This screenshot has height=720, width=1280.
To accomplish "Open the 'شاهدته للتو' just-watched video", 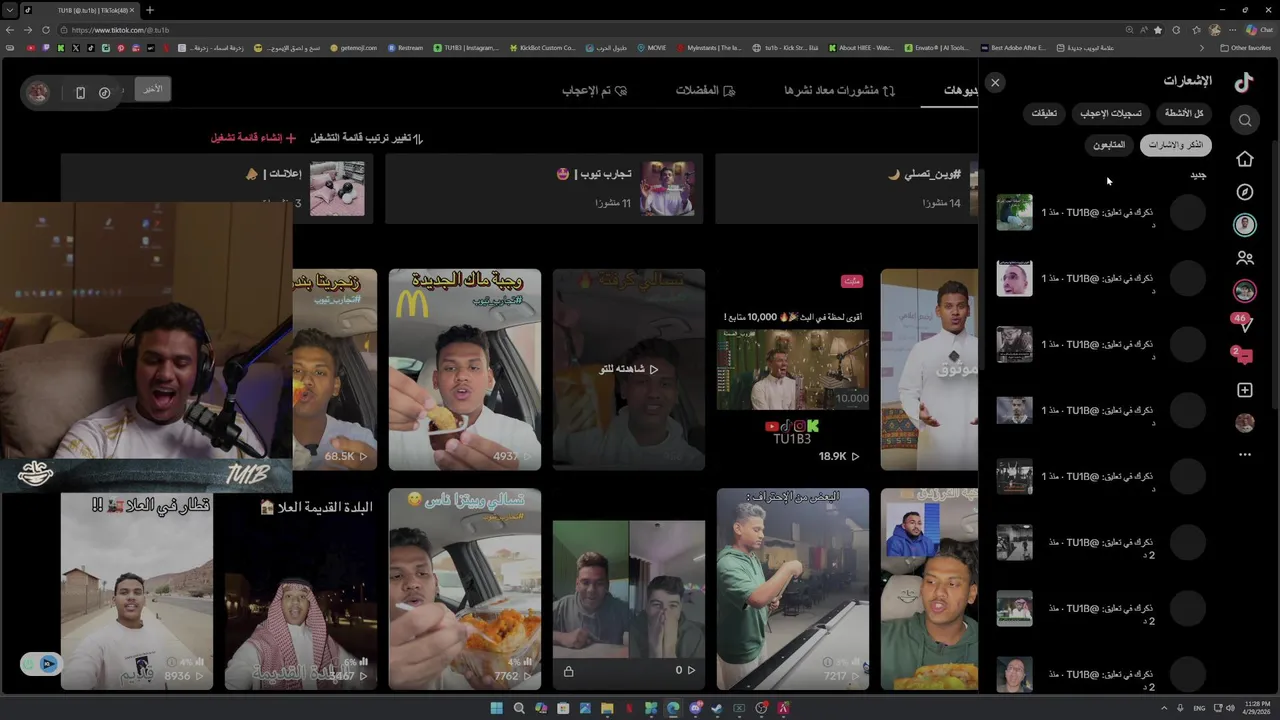I will tap(629, 369).
